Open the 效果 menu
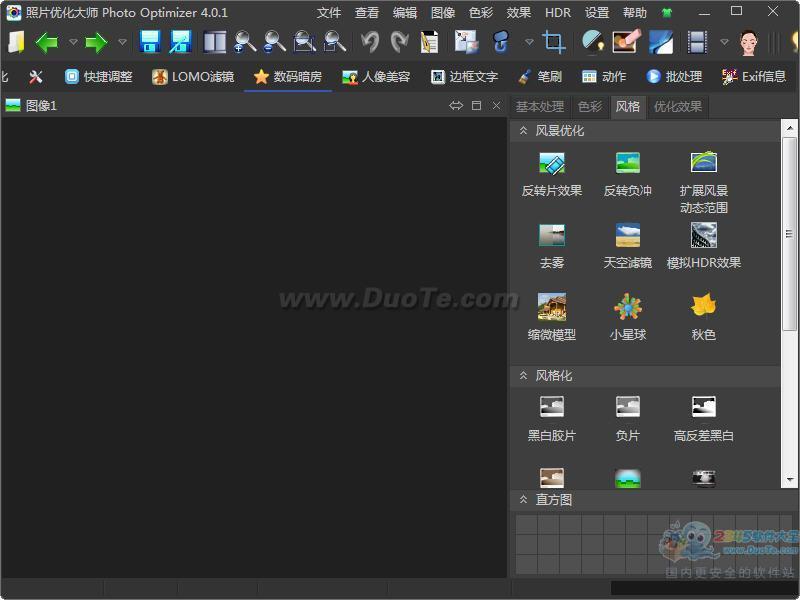 point(519,13)
